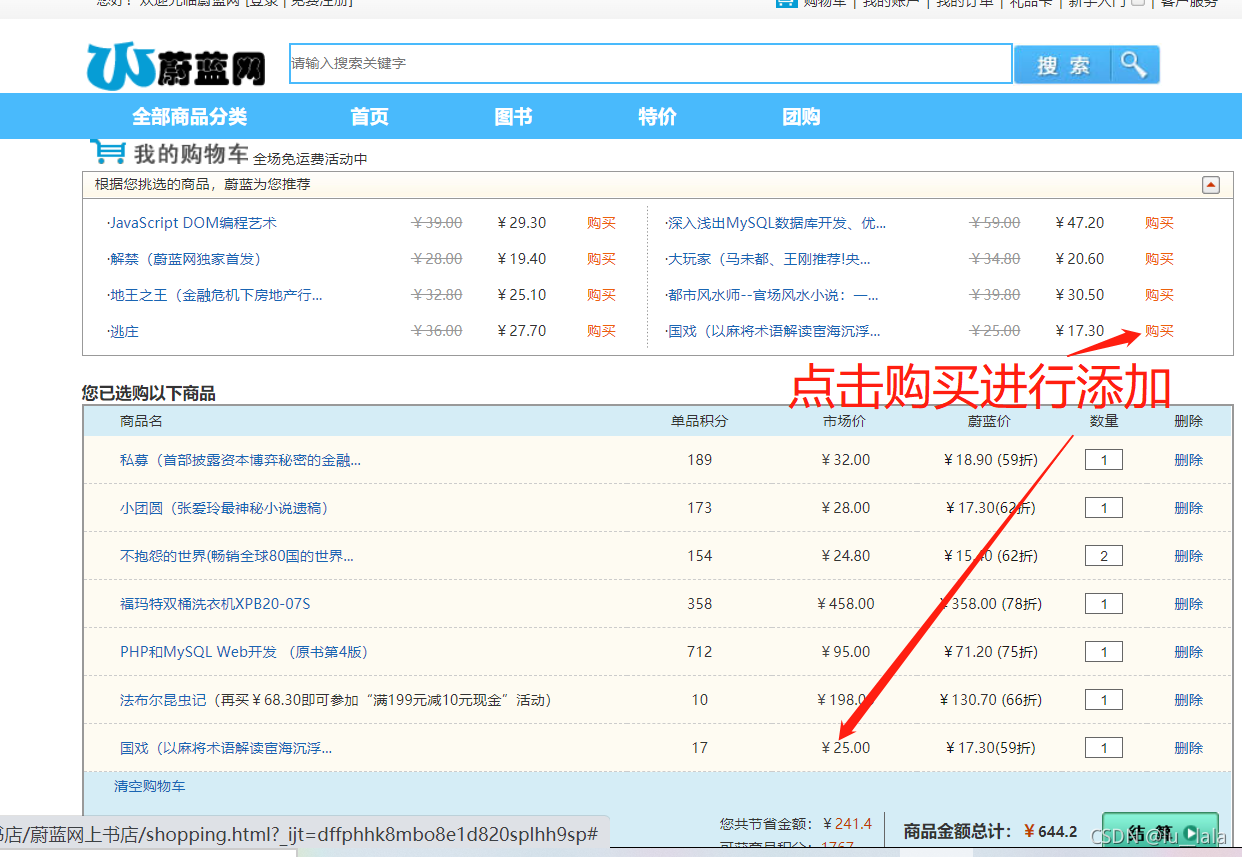Open the 小团圆 item in the cart

click(224, 508)
